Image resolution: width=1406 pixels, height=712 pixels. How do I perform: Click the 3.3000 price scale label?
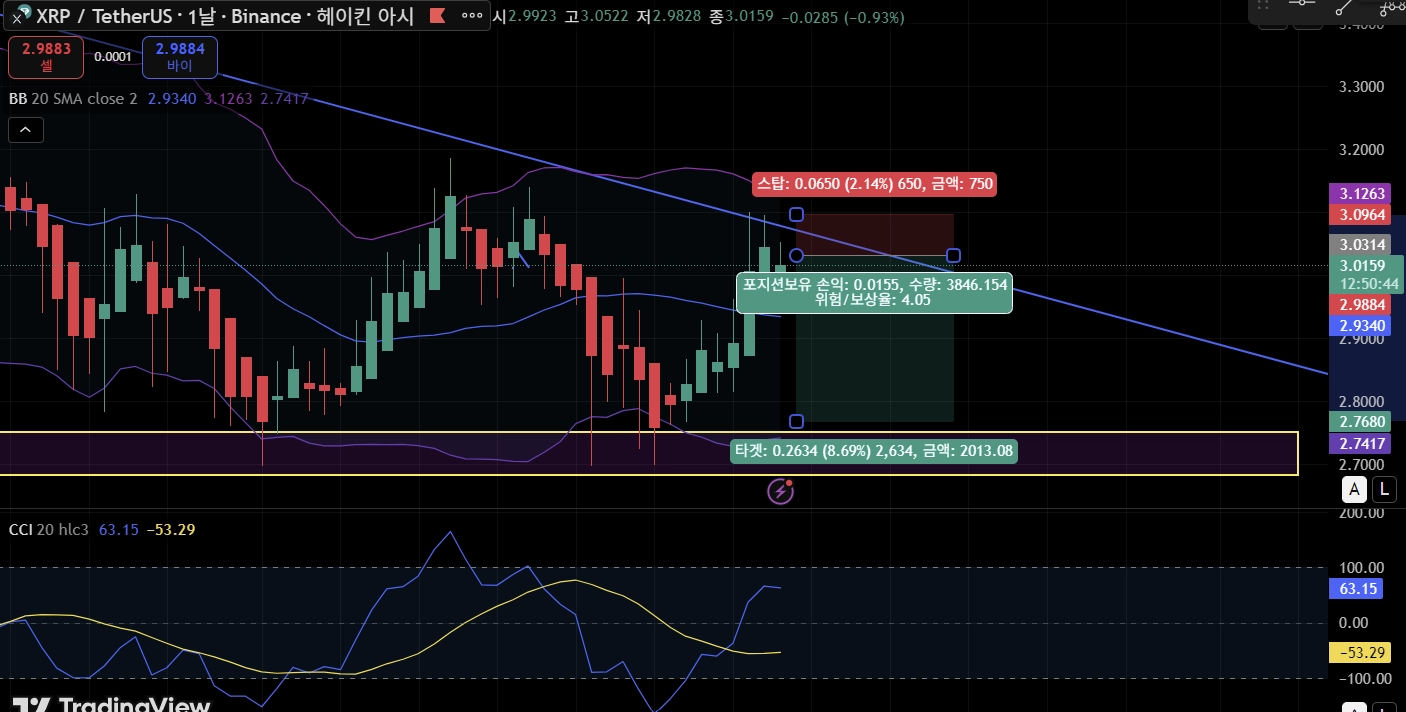tap(1361, 87)
